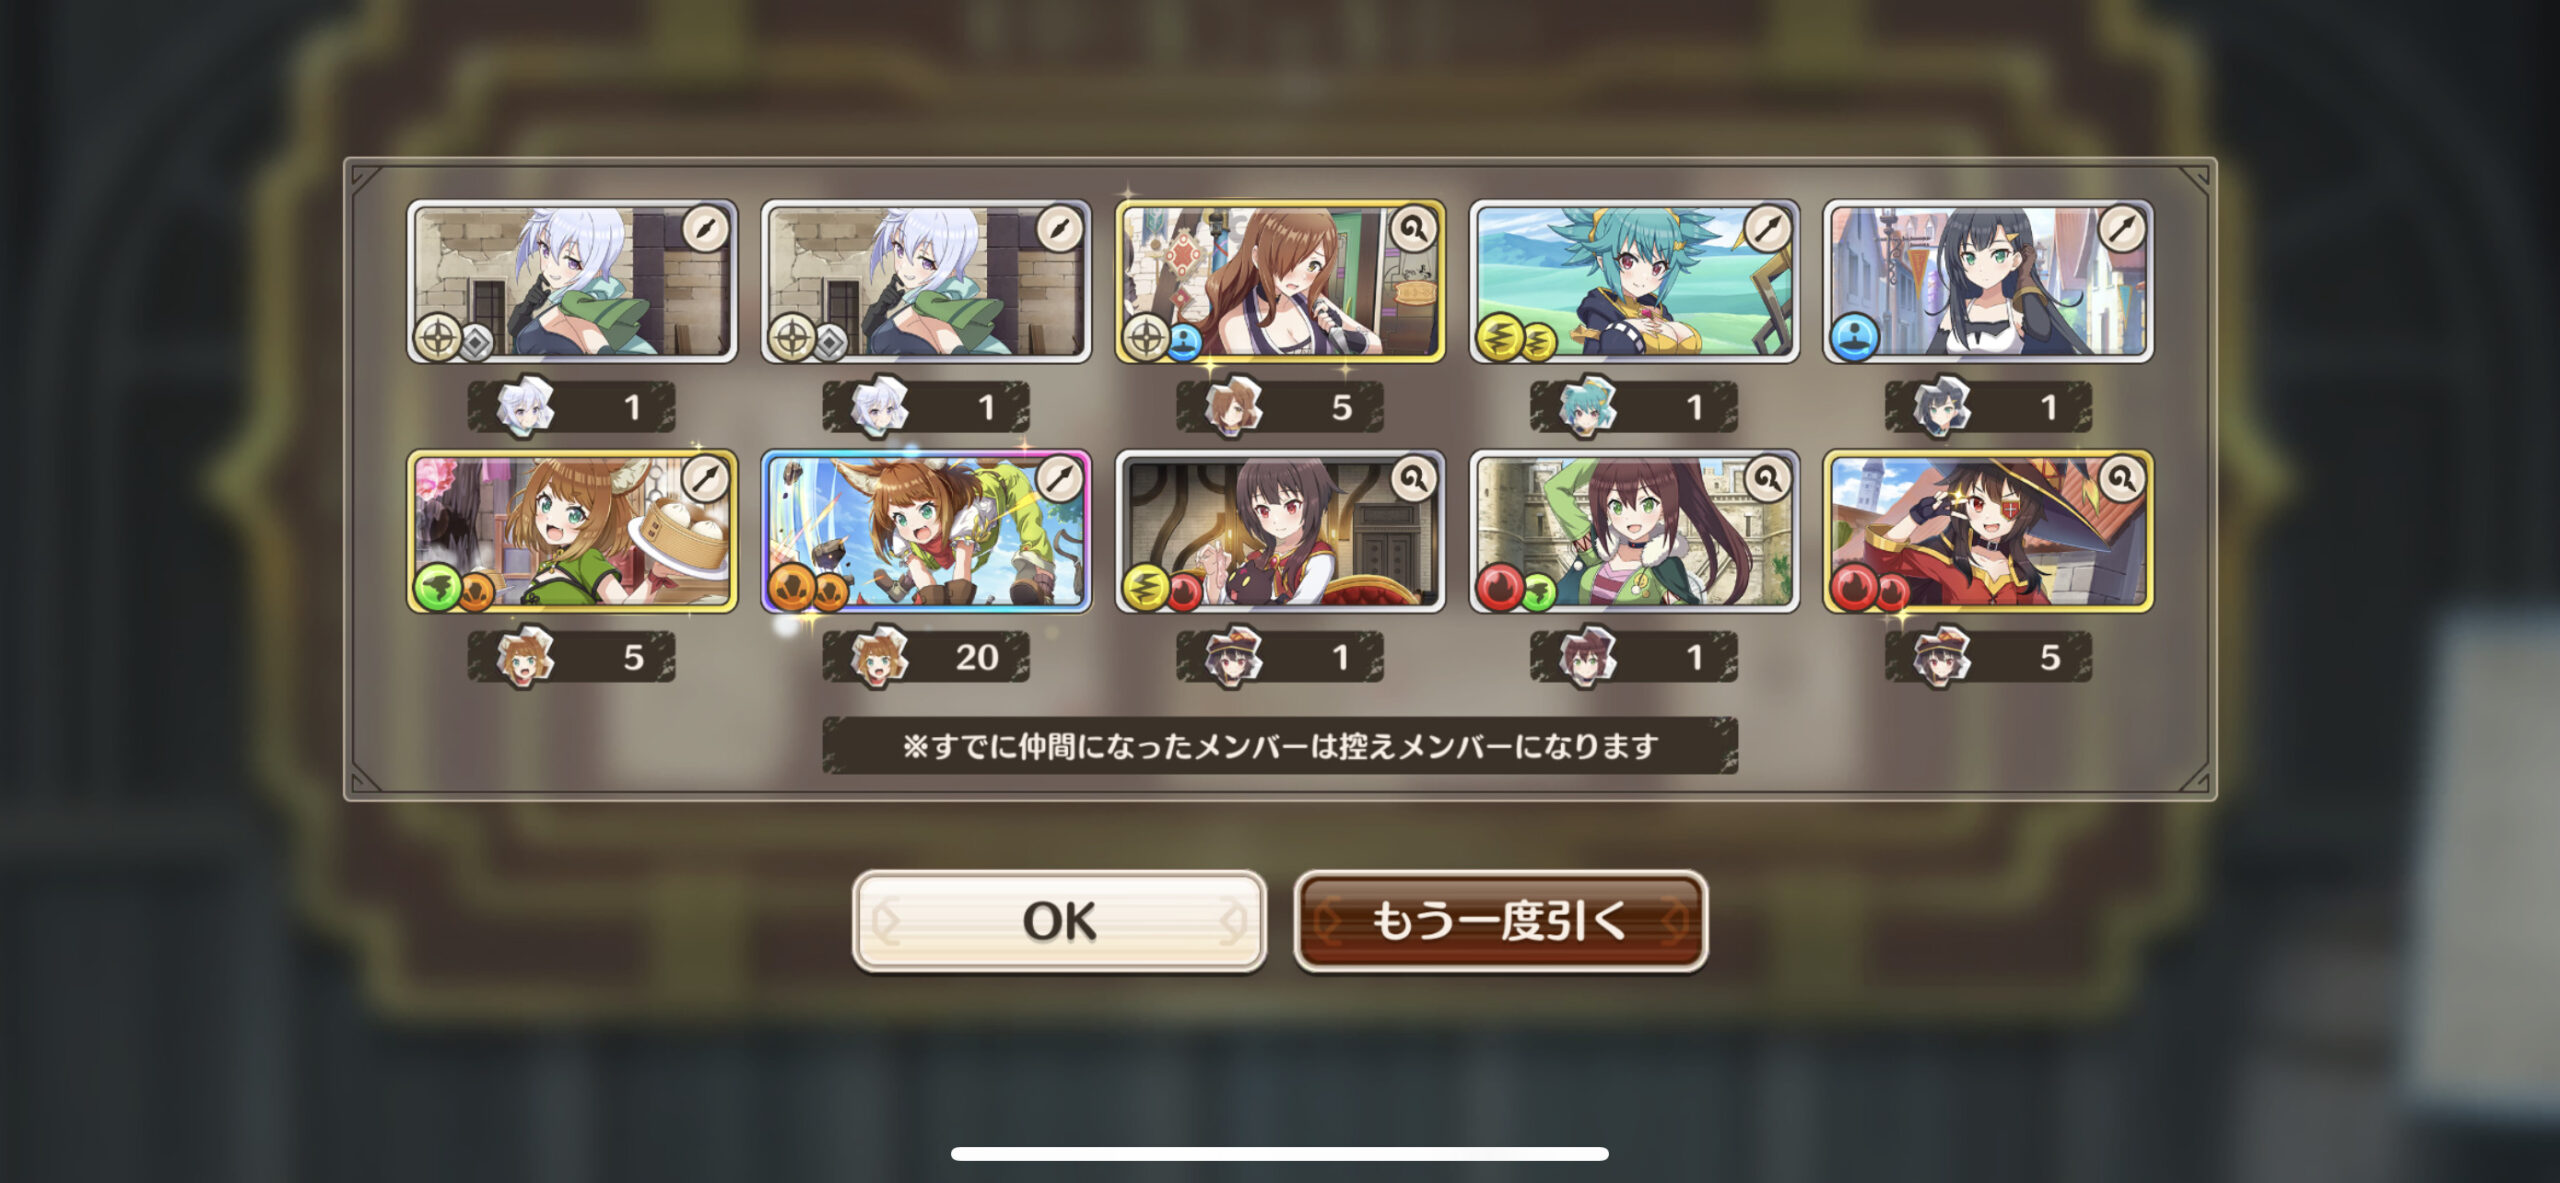
Task: Click the green wind element icon on dumpling card
Action: pos(438,587)
